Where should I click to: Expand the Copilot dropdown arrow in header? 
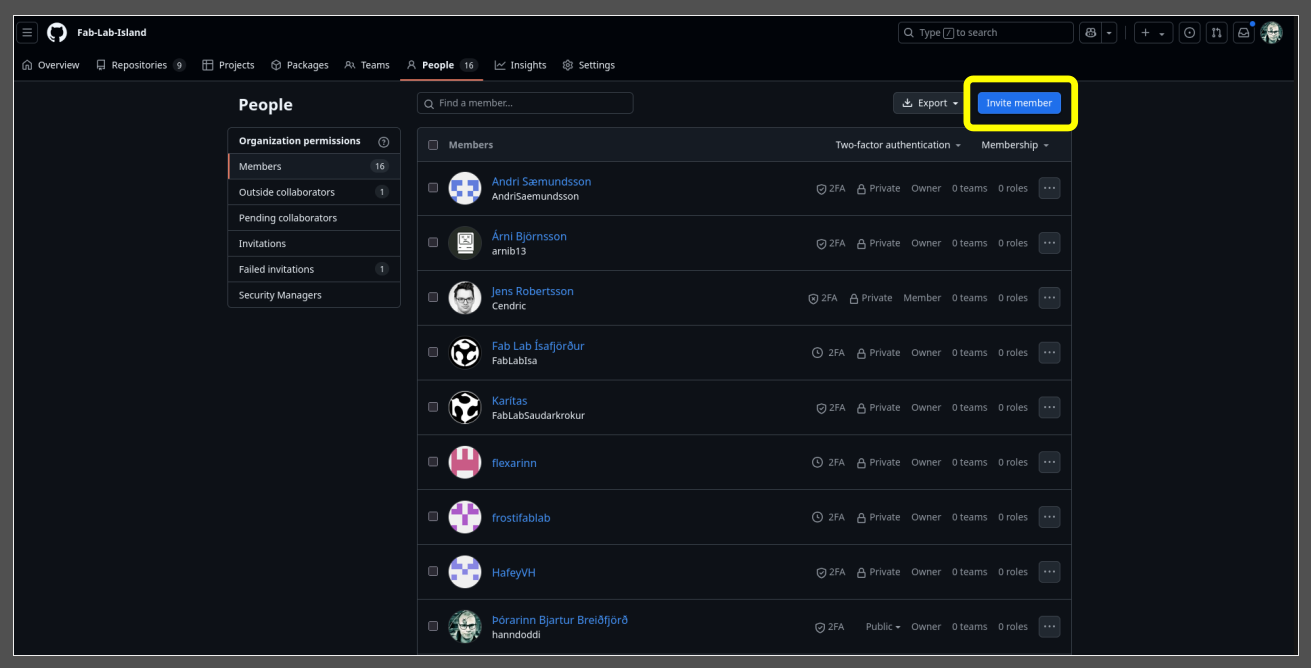coord(1109,33)
